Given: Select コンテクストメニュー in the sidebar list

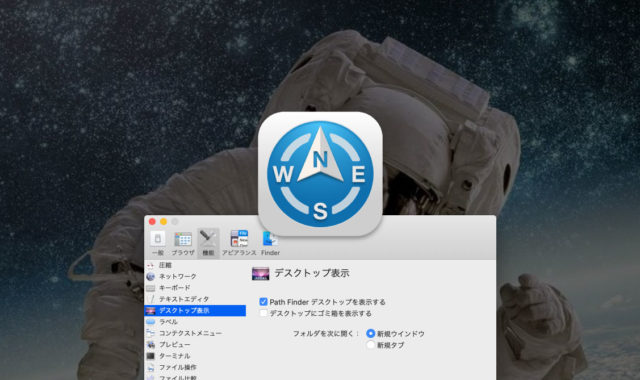Looking at the screenshot, I should [195, 333].
